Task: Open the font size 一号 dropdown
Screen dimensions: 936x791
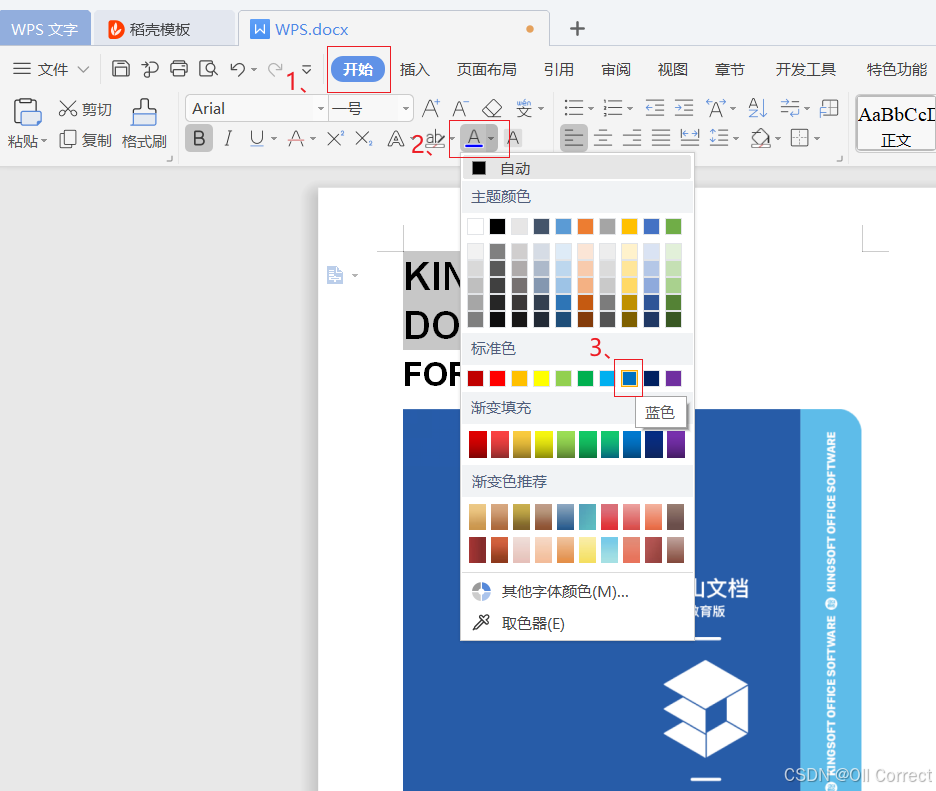Action: pos(405,109)
